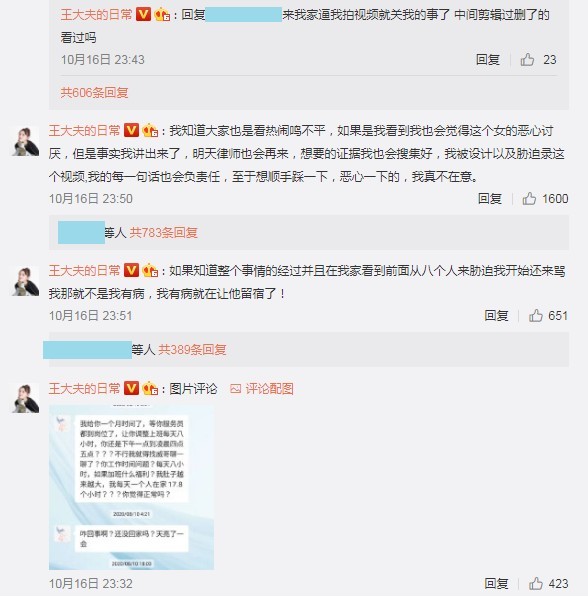Click the orange V verified badge on top reply

(x=143, y=15)
